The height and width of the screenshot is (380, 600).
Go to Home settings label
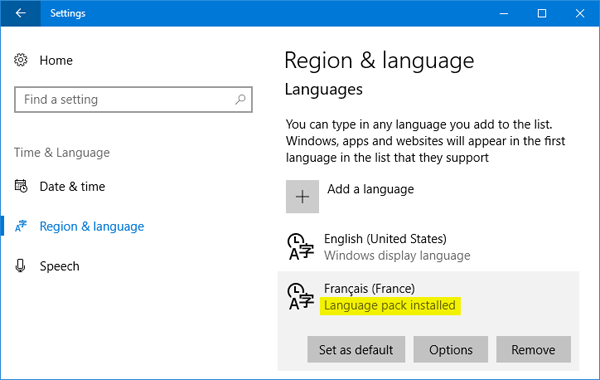point(56,60)
